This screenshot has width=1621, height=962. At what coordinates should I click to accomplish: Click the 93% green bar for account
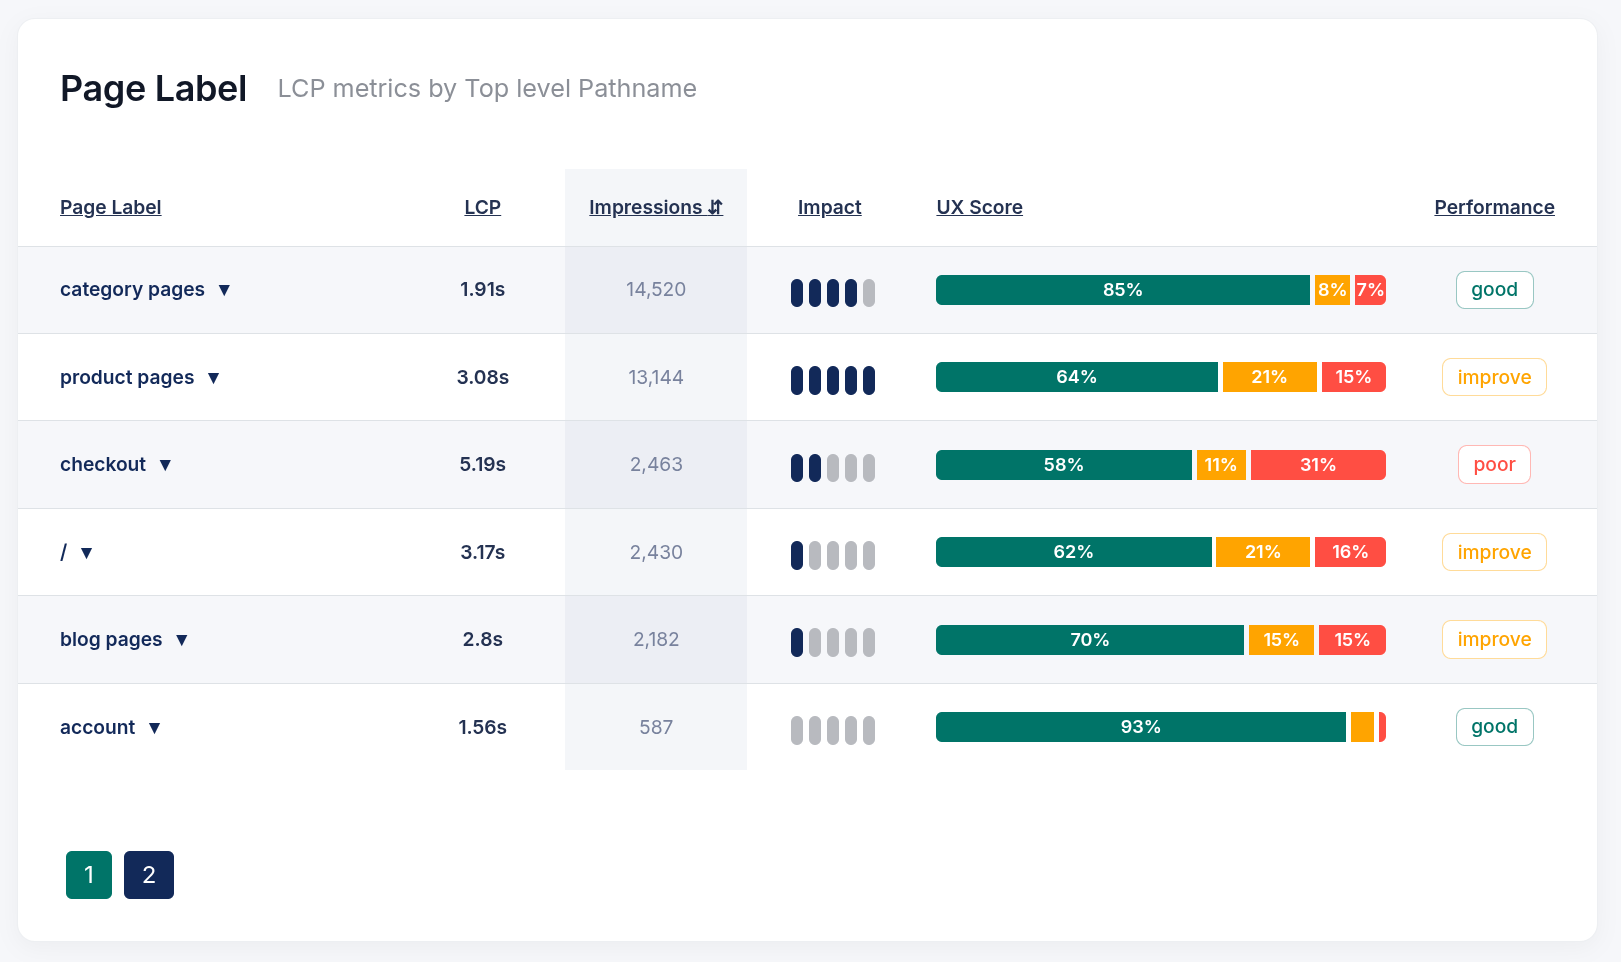(1140, 727)
